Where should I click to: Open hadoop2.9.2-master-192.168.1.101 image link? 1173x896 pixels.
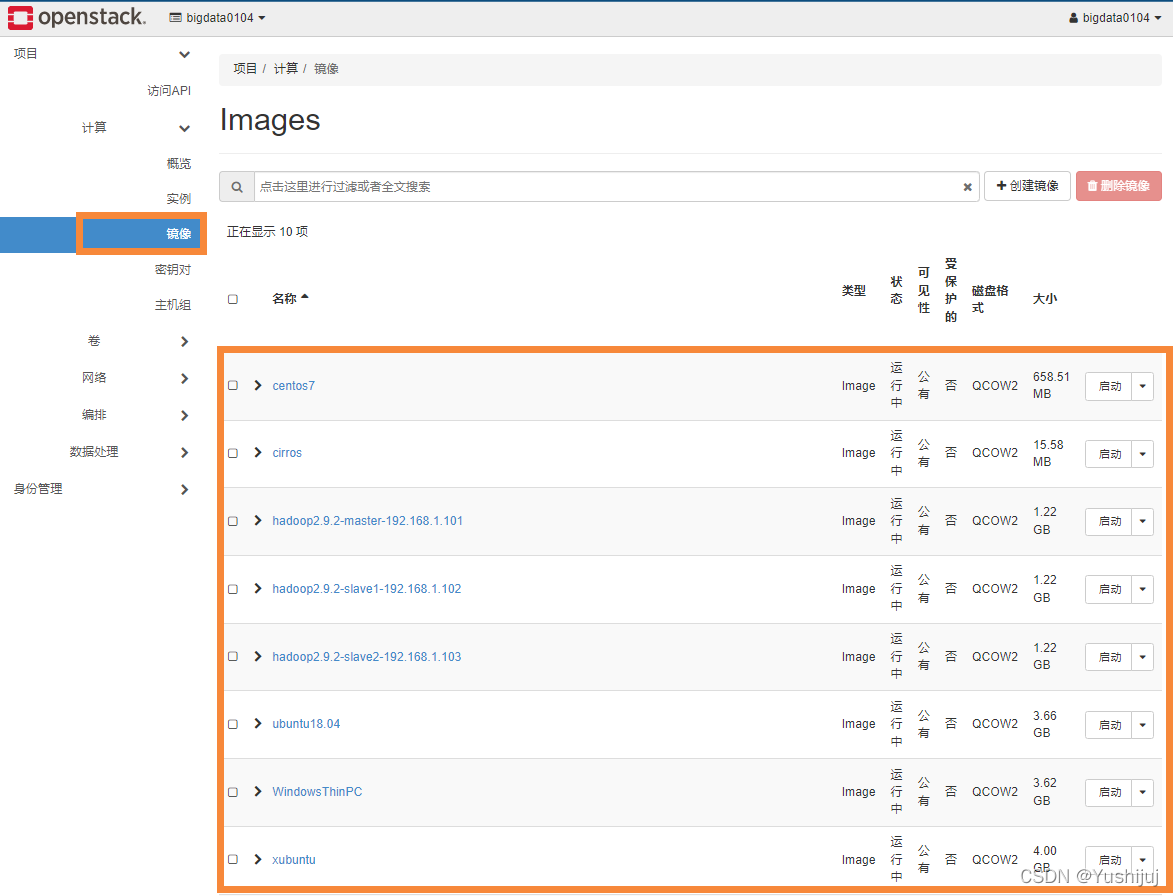click(367, 521)
